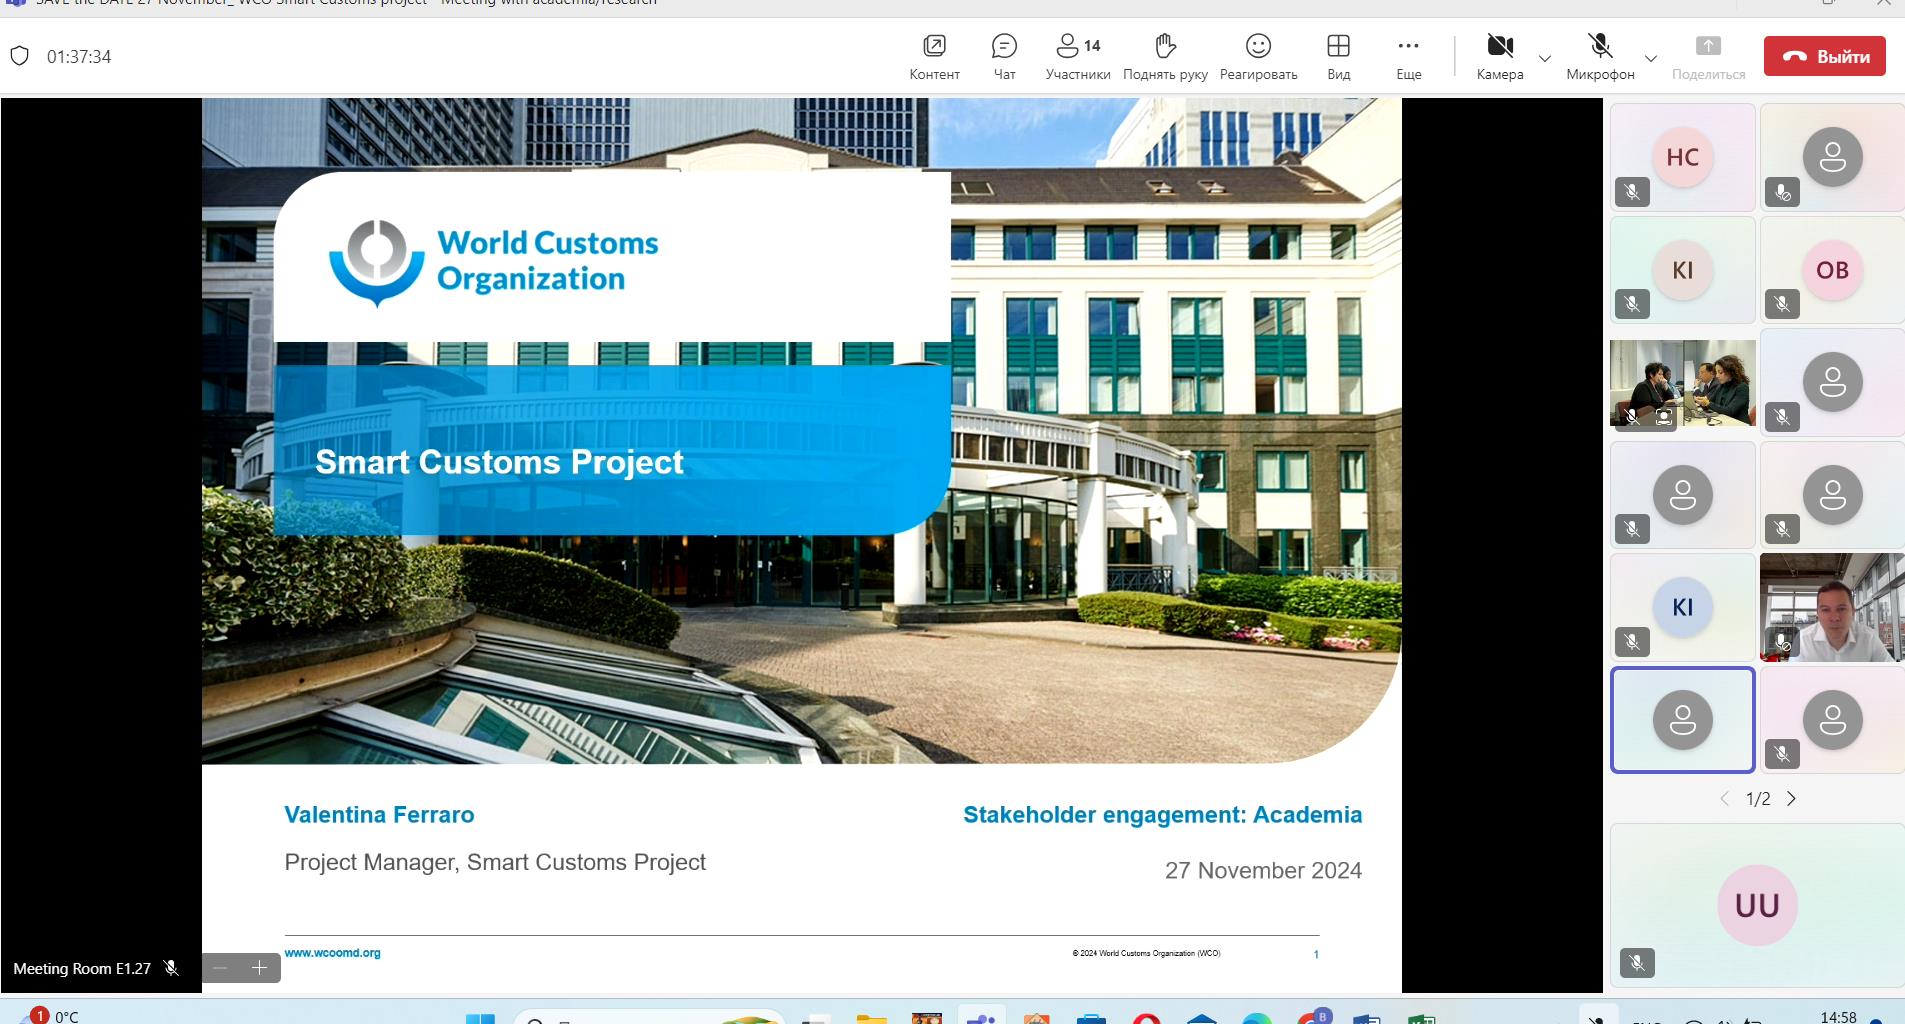
Task: Open the meeting room group video thumbnail
Action: click(1682, 383)
